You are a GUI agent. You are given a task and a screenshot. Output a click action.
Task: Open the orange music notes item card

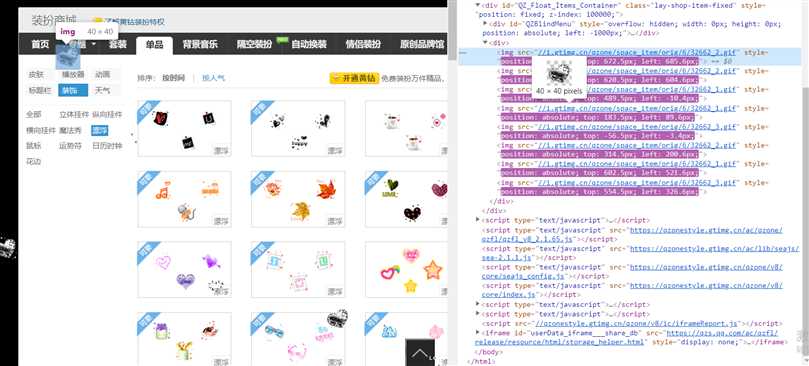pos(184,199)
